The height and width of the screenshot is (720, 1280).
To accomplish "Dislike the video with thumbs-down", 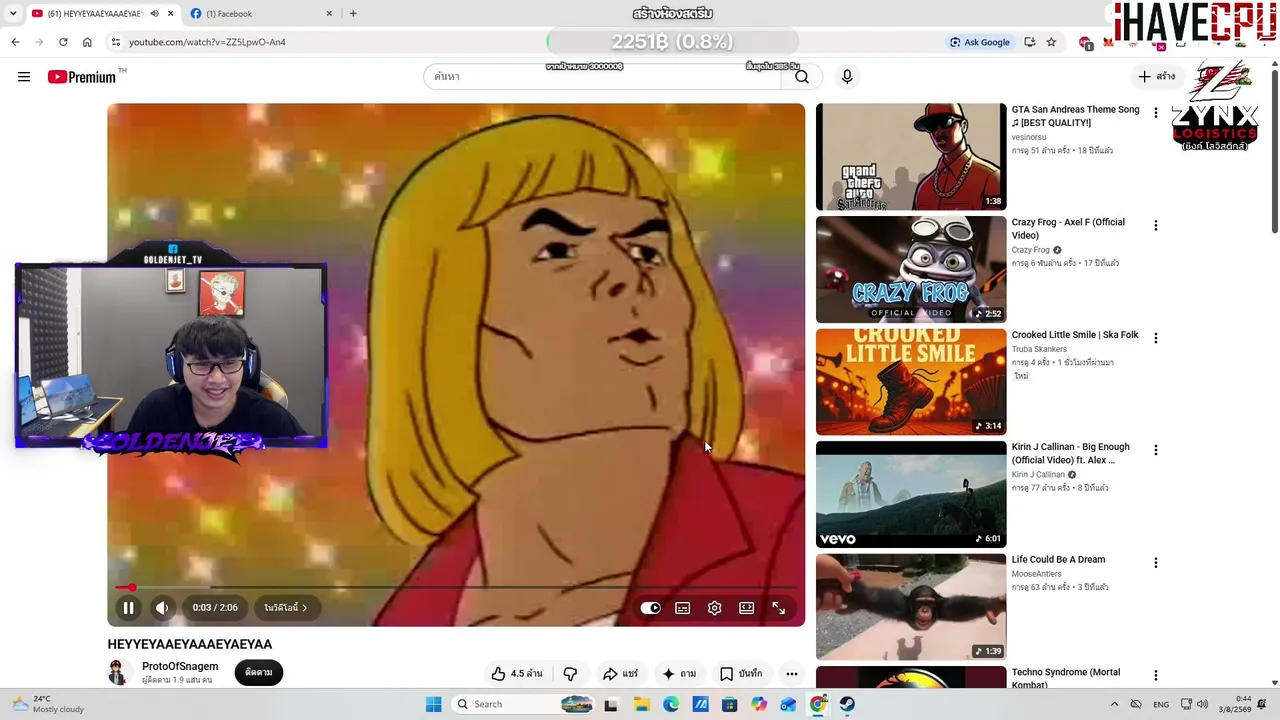I will 570,674.
